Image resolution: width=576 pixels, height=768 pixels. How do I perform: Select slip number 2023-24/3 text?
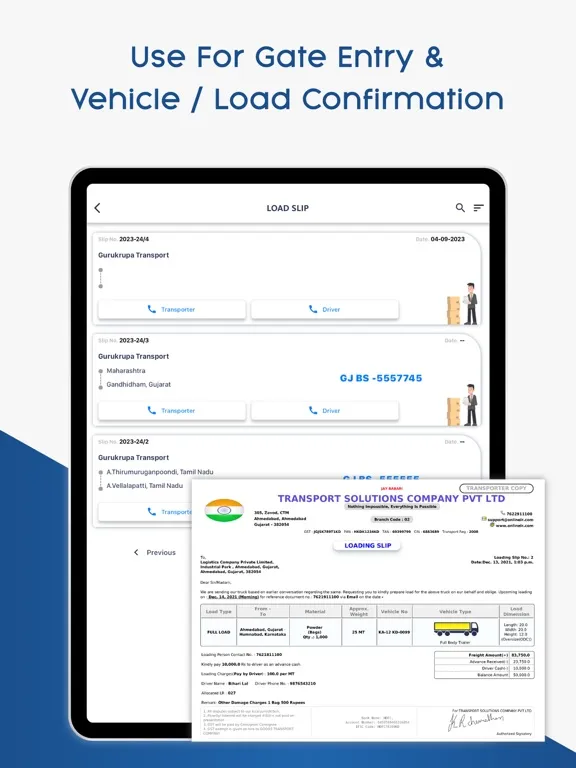[134, 340]
